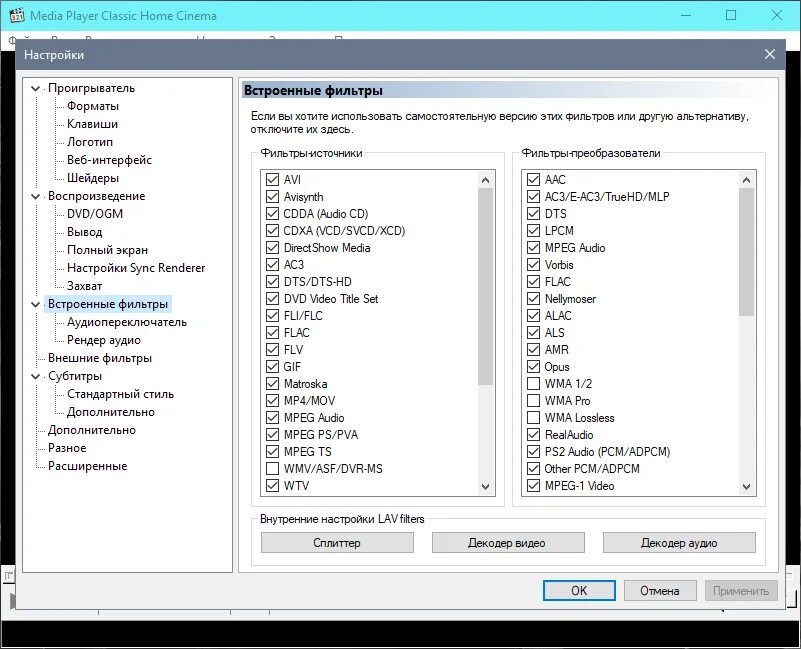
Task: Select DVD/OGM in the settings tree
Action: 95,214
